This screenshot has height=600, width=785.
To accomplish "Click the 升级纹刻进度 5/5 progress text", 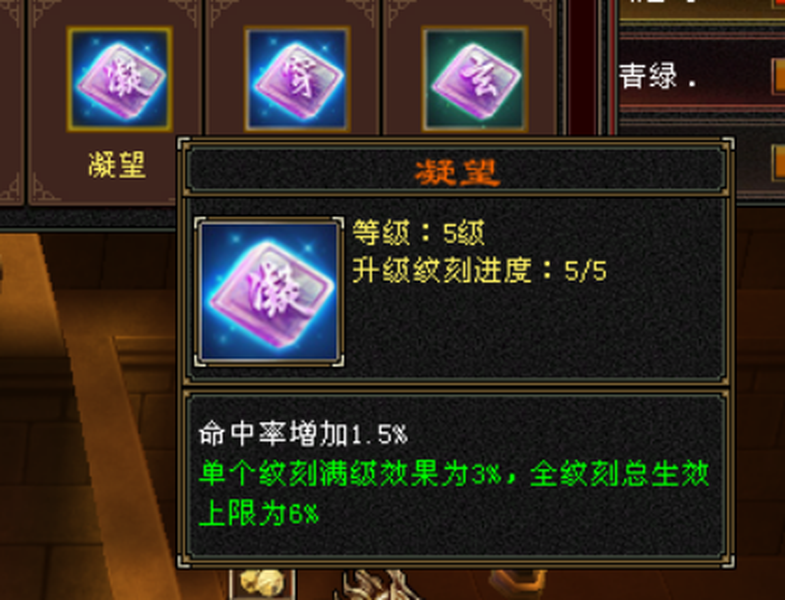I will tap(479, 271).
